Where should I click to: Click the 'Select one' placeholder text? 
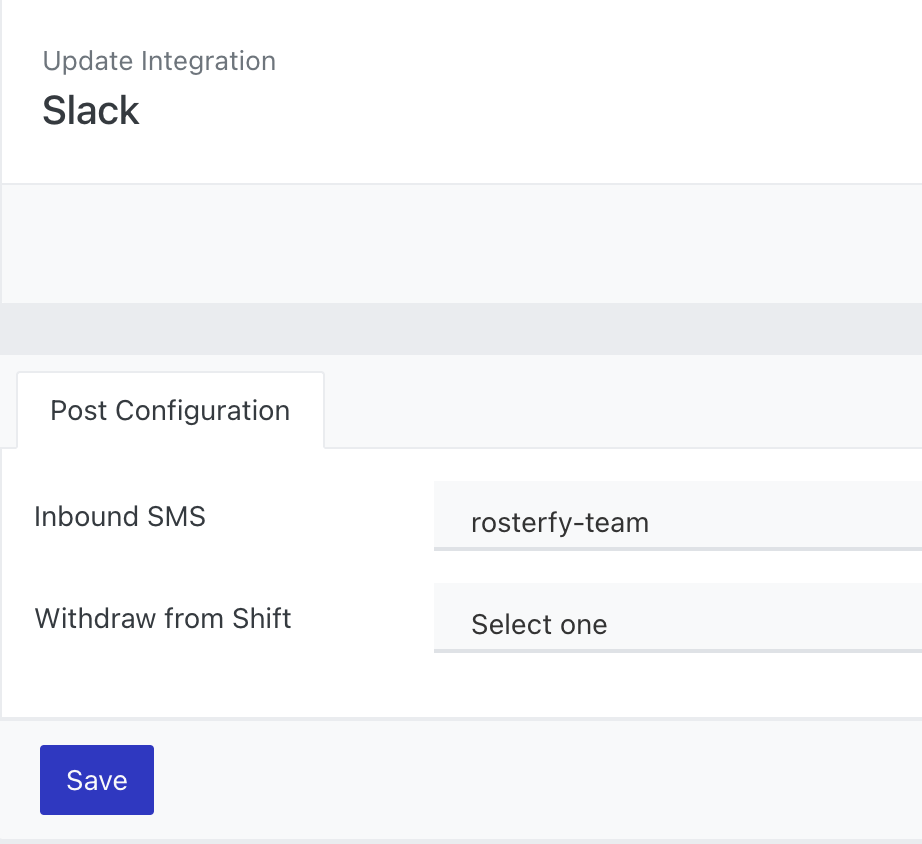[539, 625]
